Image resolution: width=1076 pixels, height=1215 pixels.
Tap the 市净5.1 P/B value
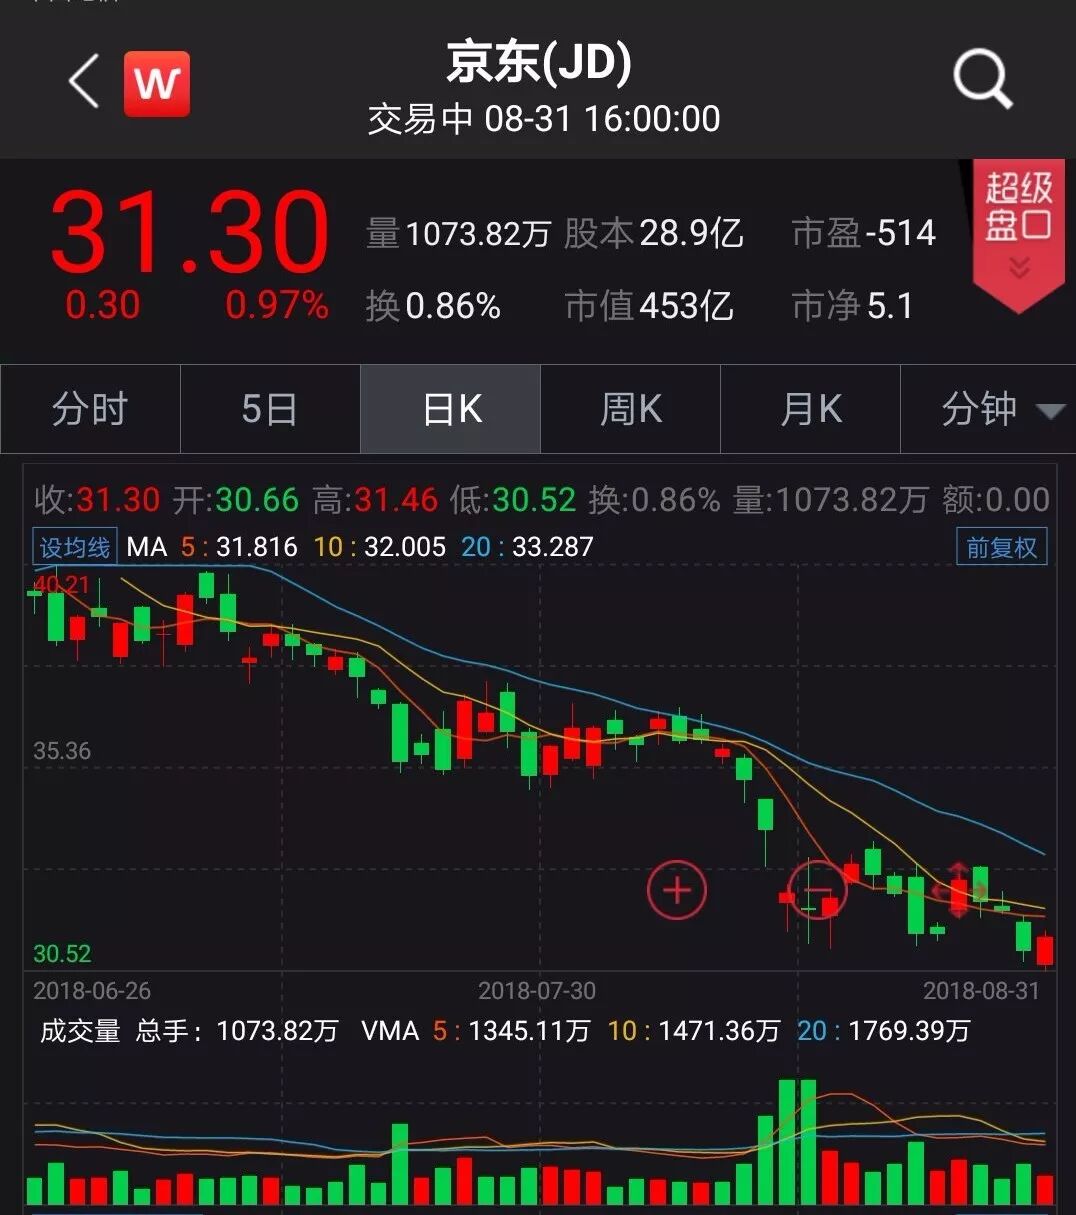click(x=852, y=306)
